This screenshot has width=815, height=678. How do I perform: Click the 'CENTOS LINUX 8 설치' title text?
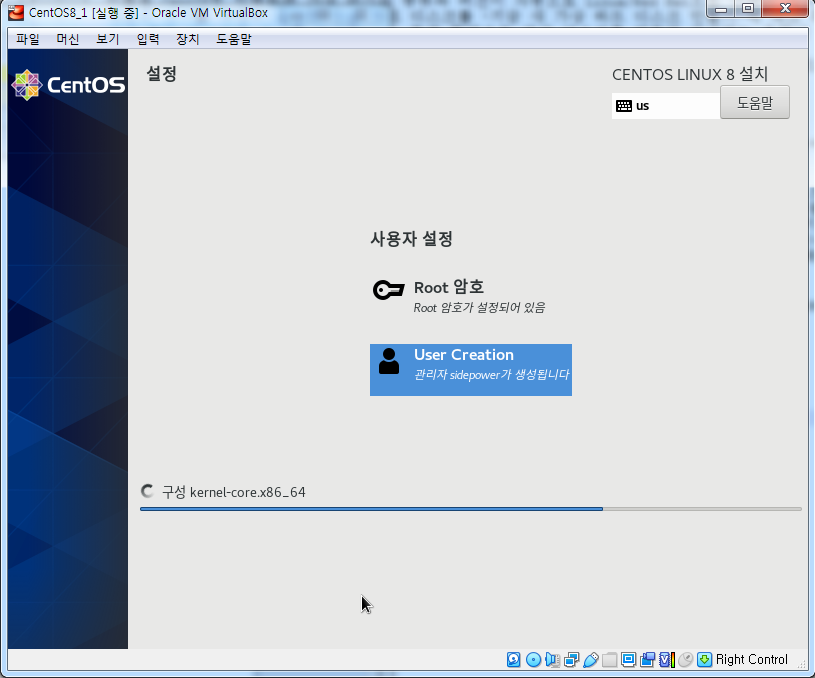[x=690, y=74]
